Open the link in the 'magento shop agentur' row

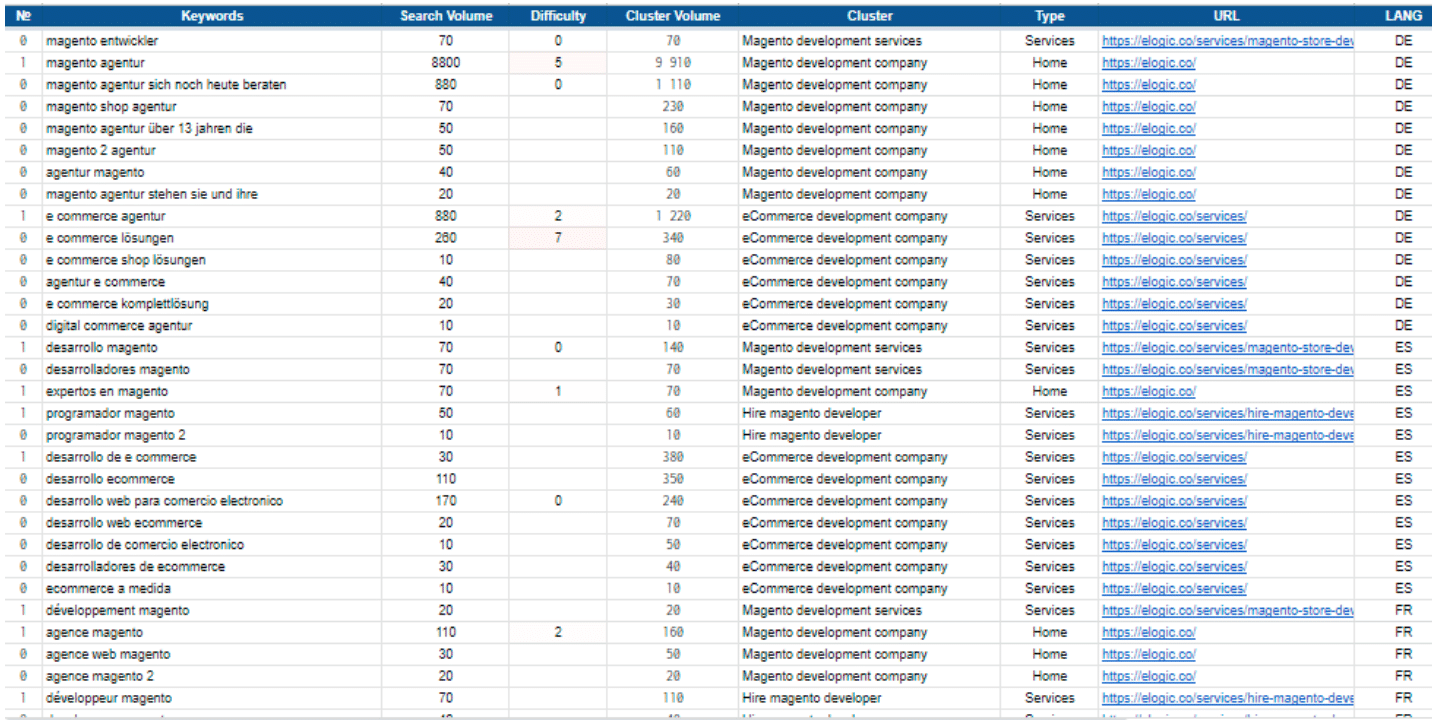1149,106
